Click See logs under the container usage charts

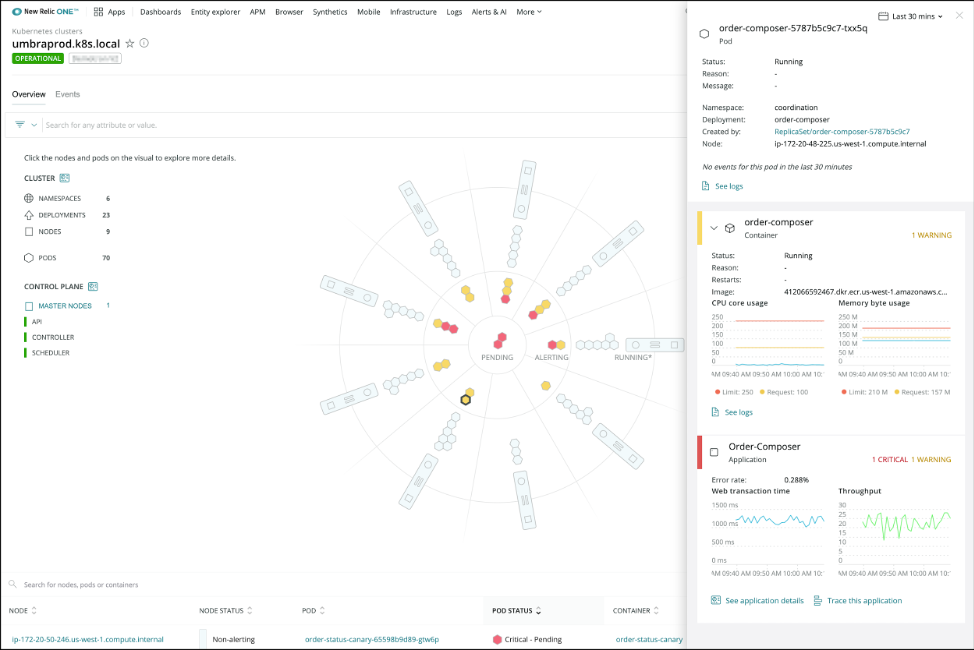click(x=739, y=413)
